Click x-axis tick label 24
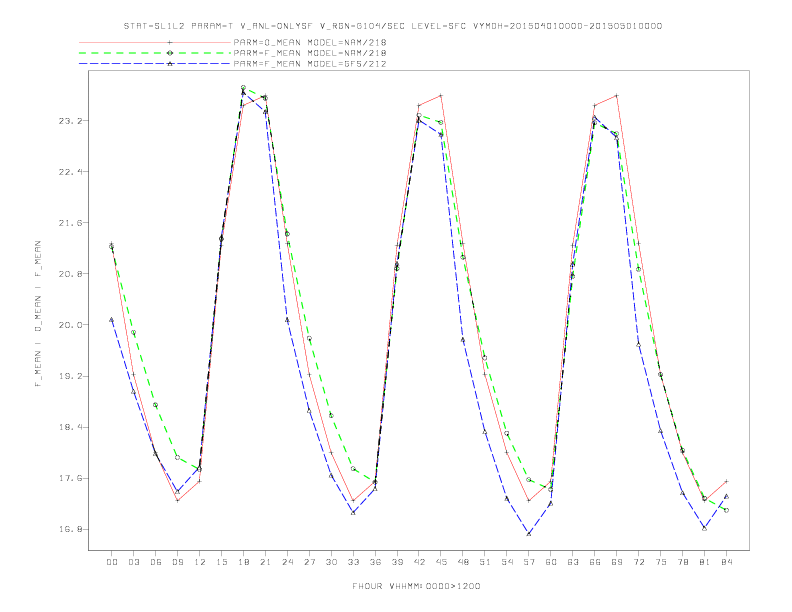The height and width of the screenshot is (612, 792). [287, 562]
